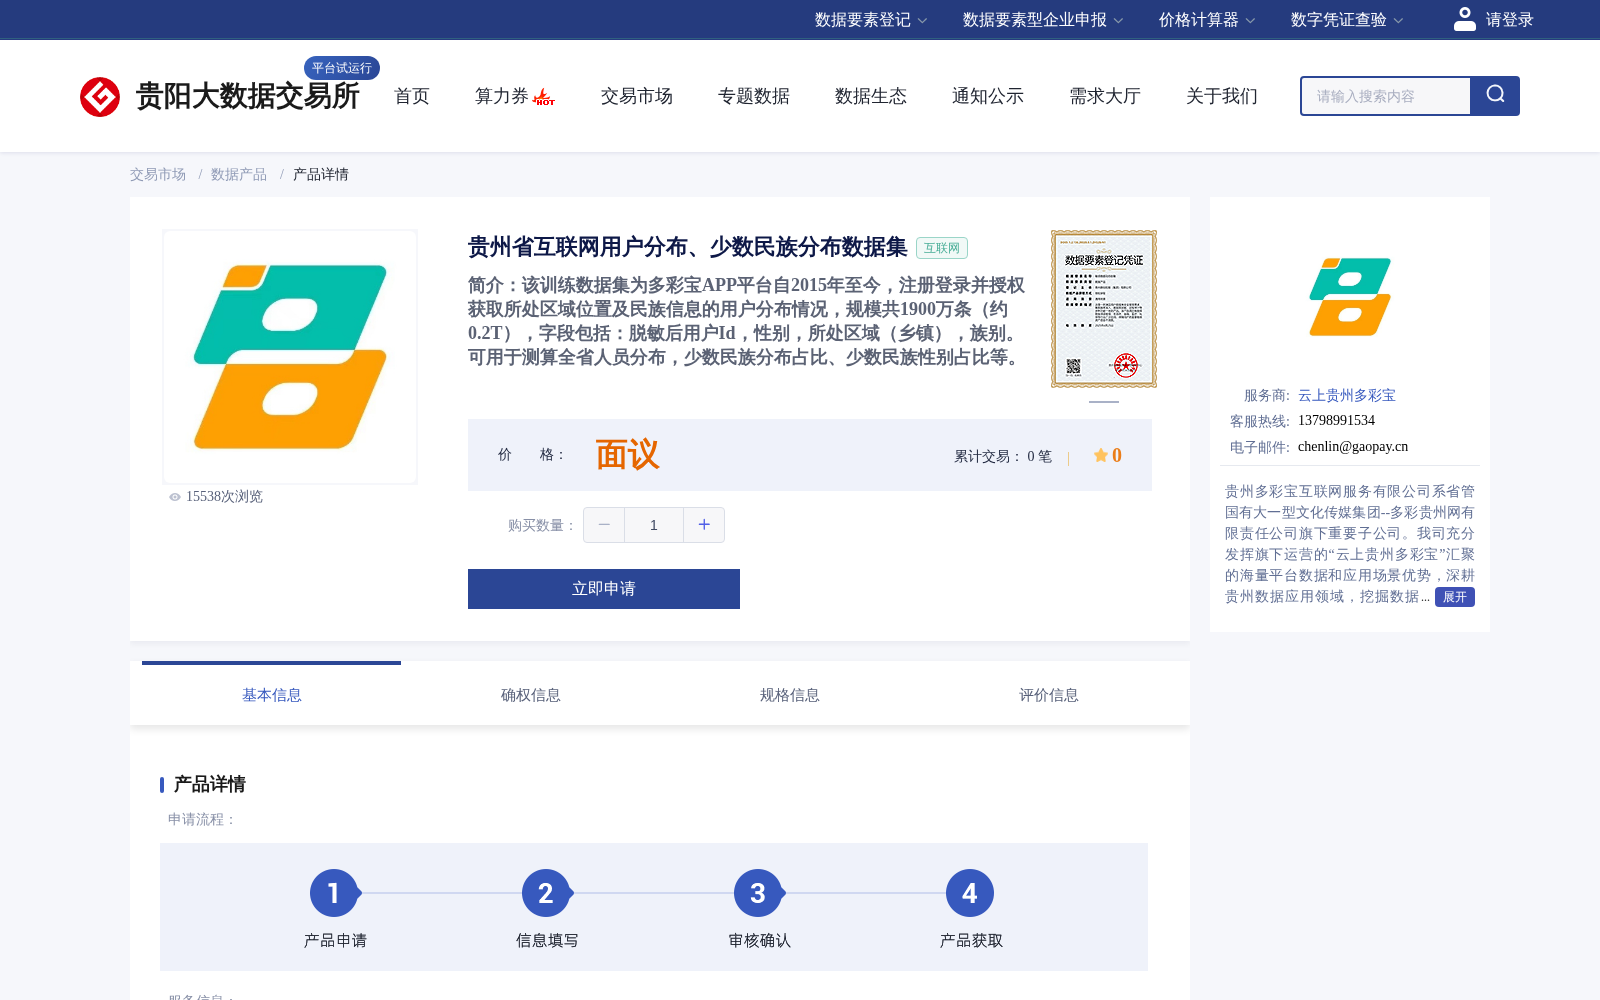The image size is (1600, 1000).
Task: Click the large product logo image
Action: [290, 357]
